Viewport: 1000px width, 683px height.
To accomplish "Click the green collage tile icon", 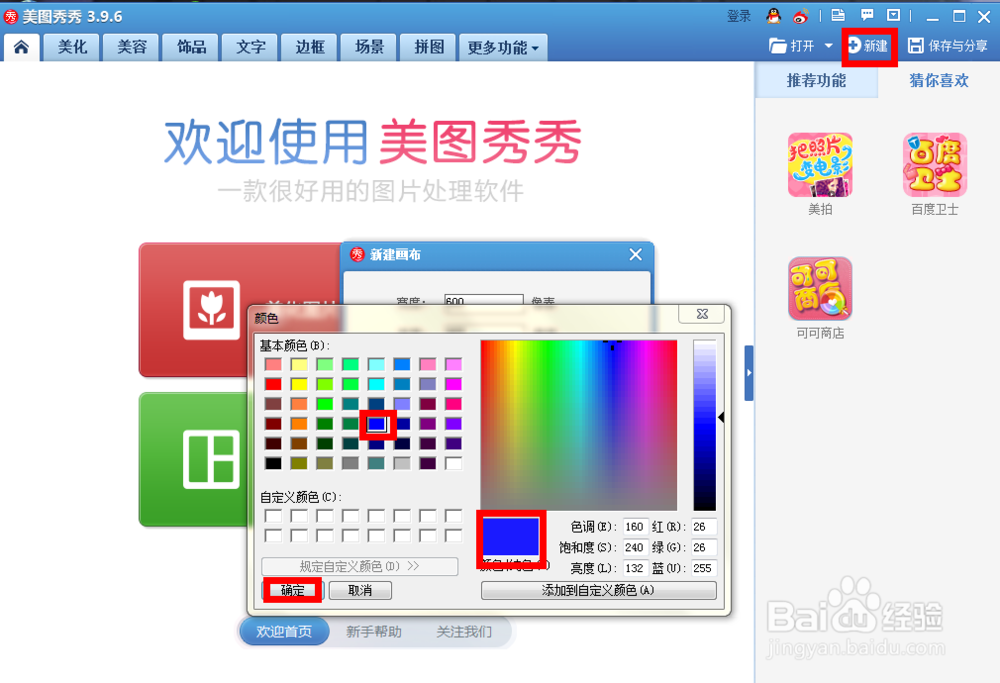I will tap(211, 459).
